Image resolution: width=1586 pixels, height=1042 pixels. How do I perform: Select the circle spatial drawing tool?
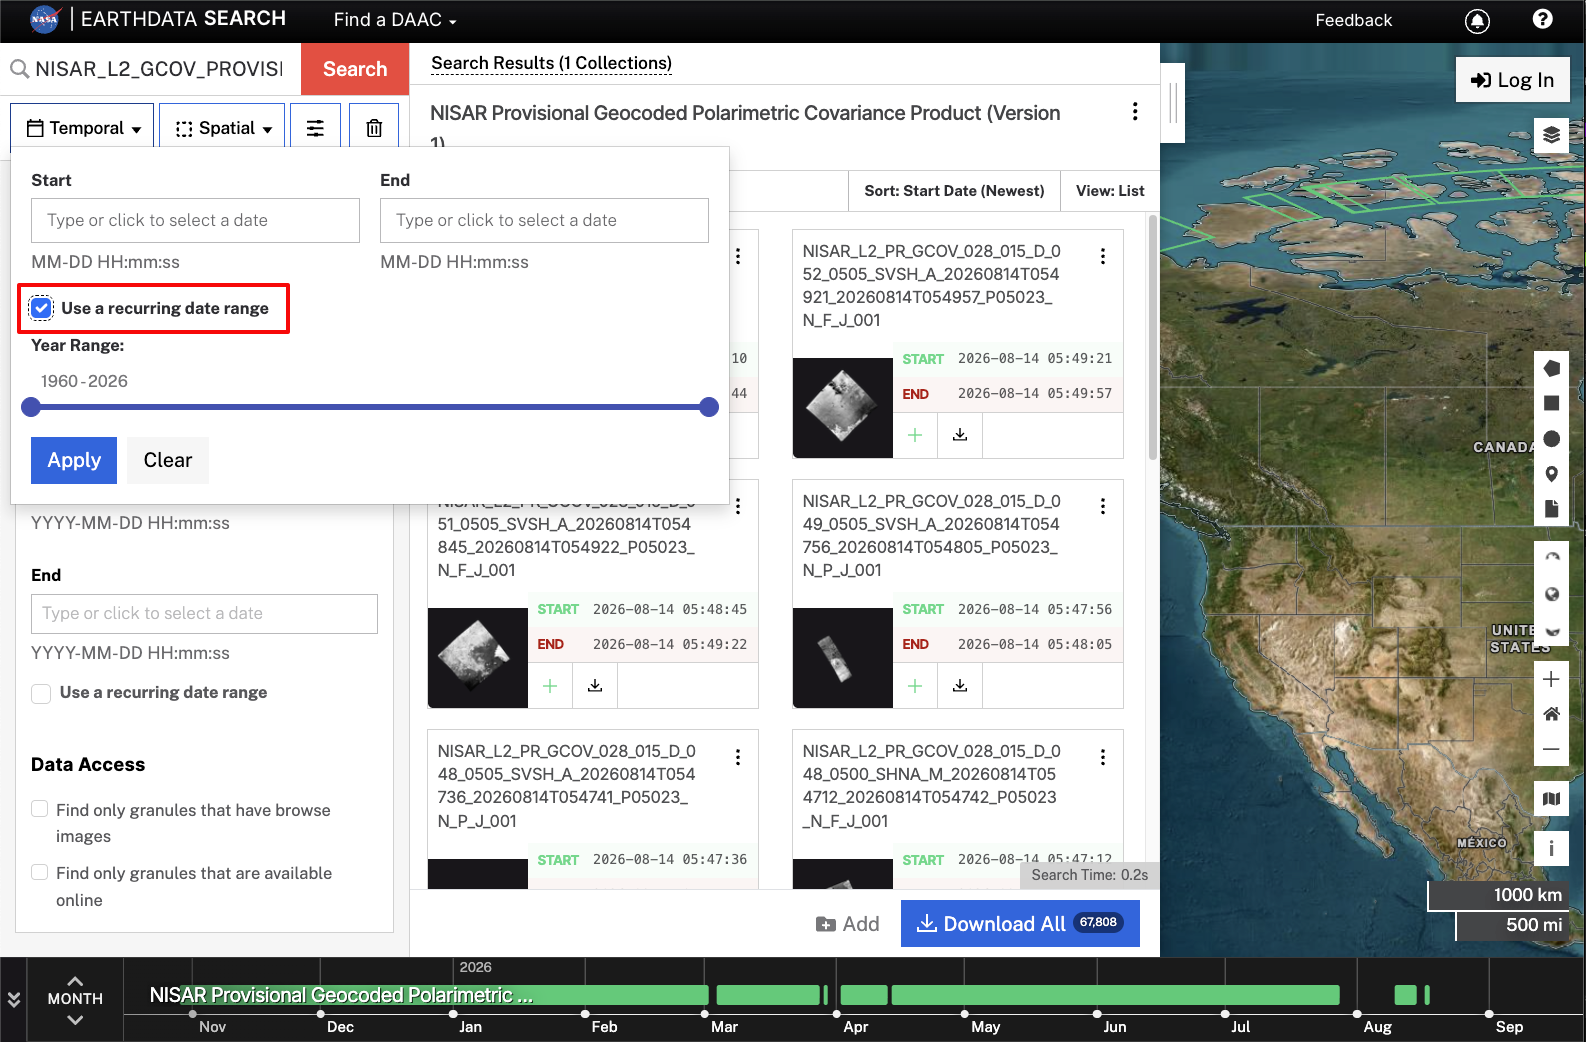[1551, 438]
